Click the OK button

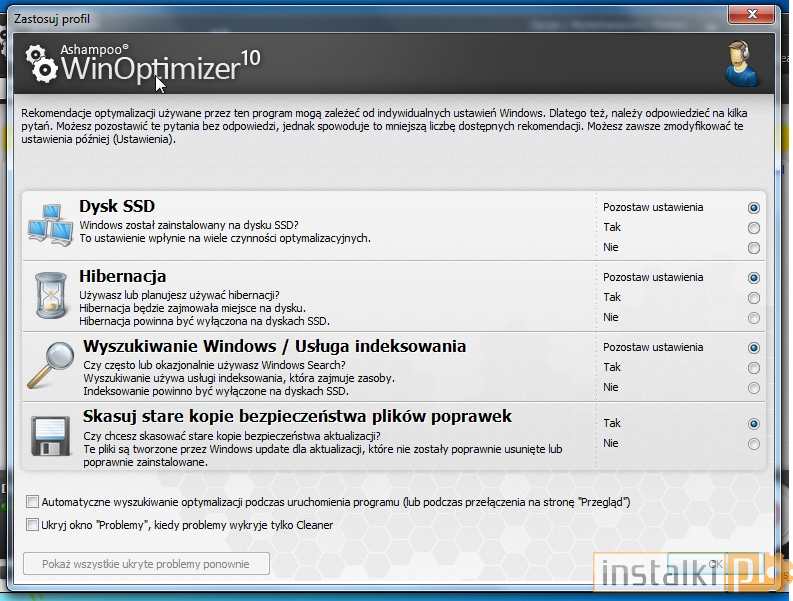click(715, 564)
